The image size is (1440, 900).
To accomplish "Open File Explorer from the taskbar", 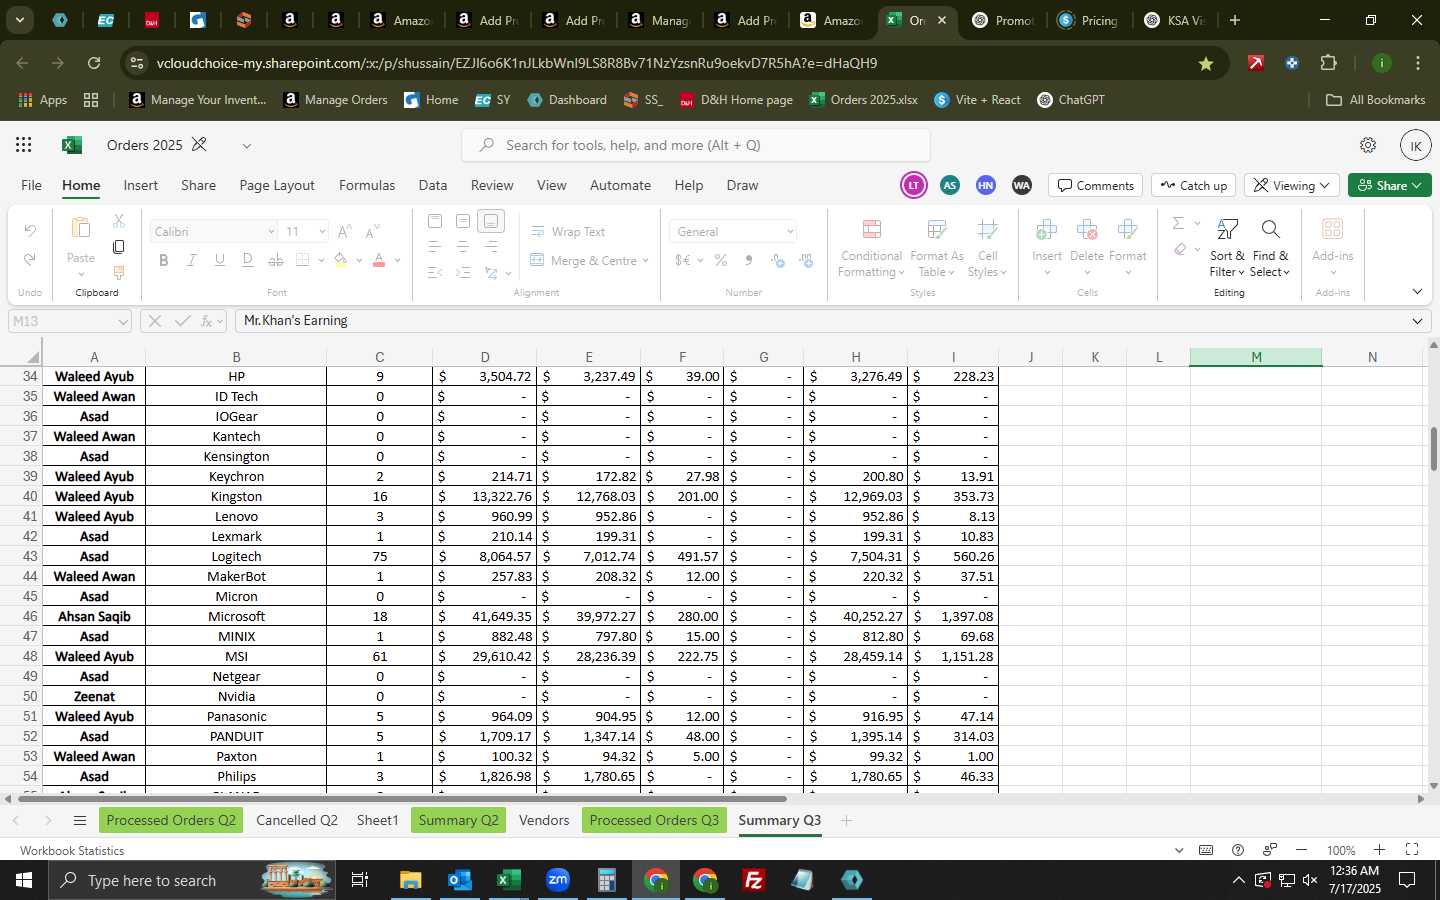I will (410, 880).
